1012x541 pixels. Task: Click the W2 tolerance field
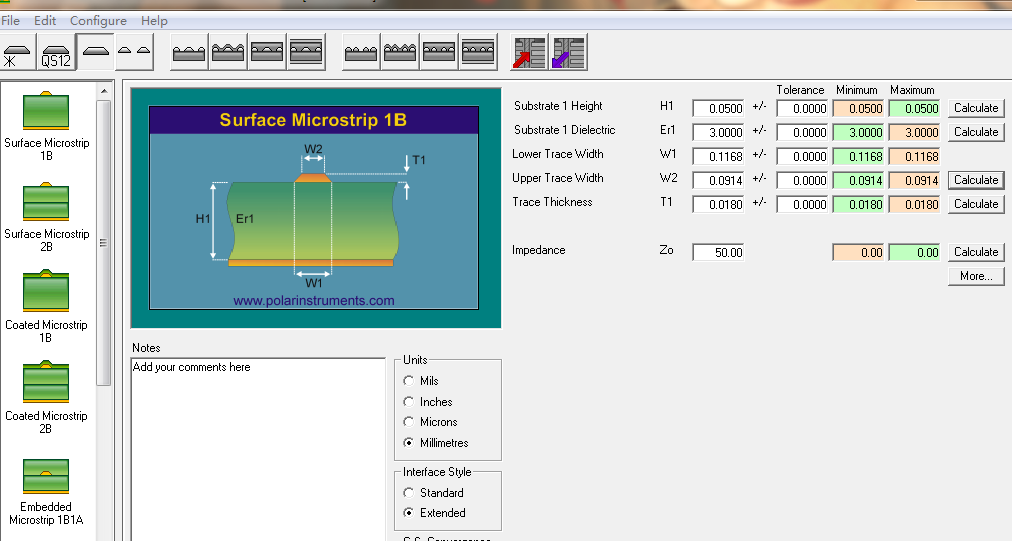802,180
